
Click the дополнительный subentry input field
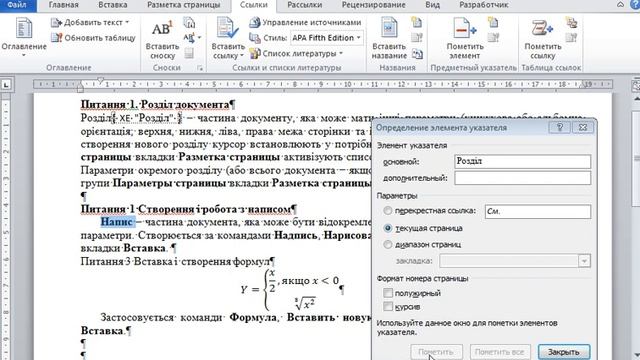pos(522,178)
